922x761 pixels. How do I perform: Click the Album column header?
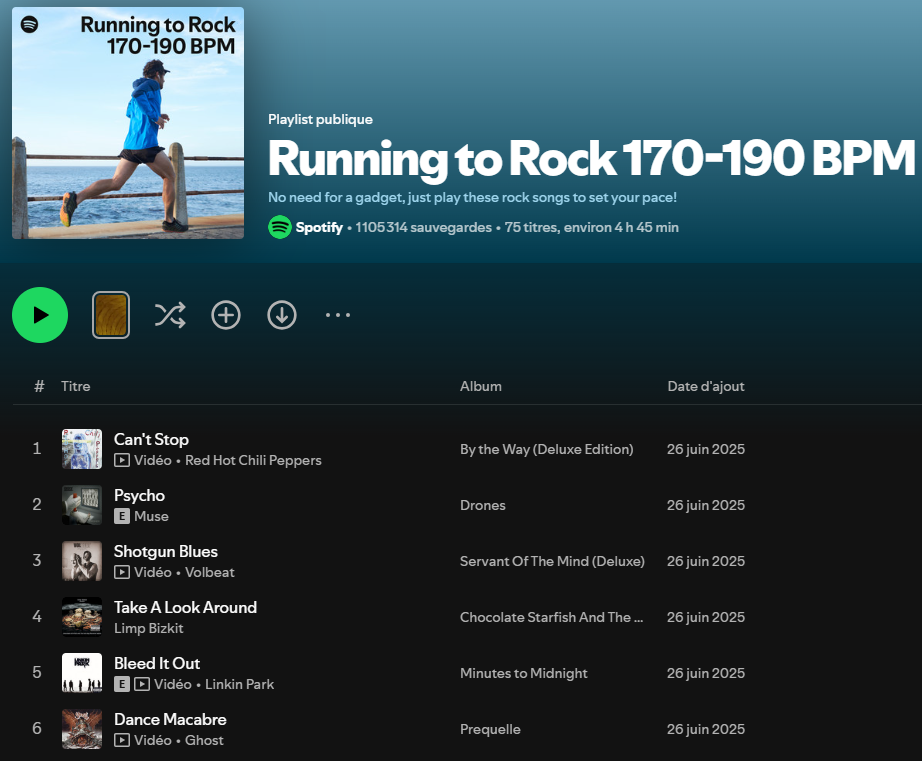[481, 386]
